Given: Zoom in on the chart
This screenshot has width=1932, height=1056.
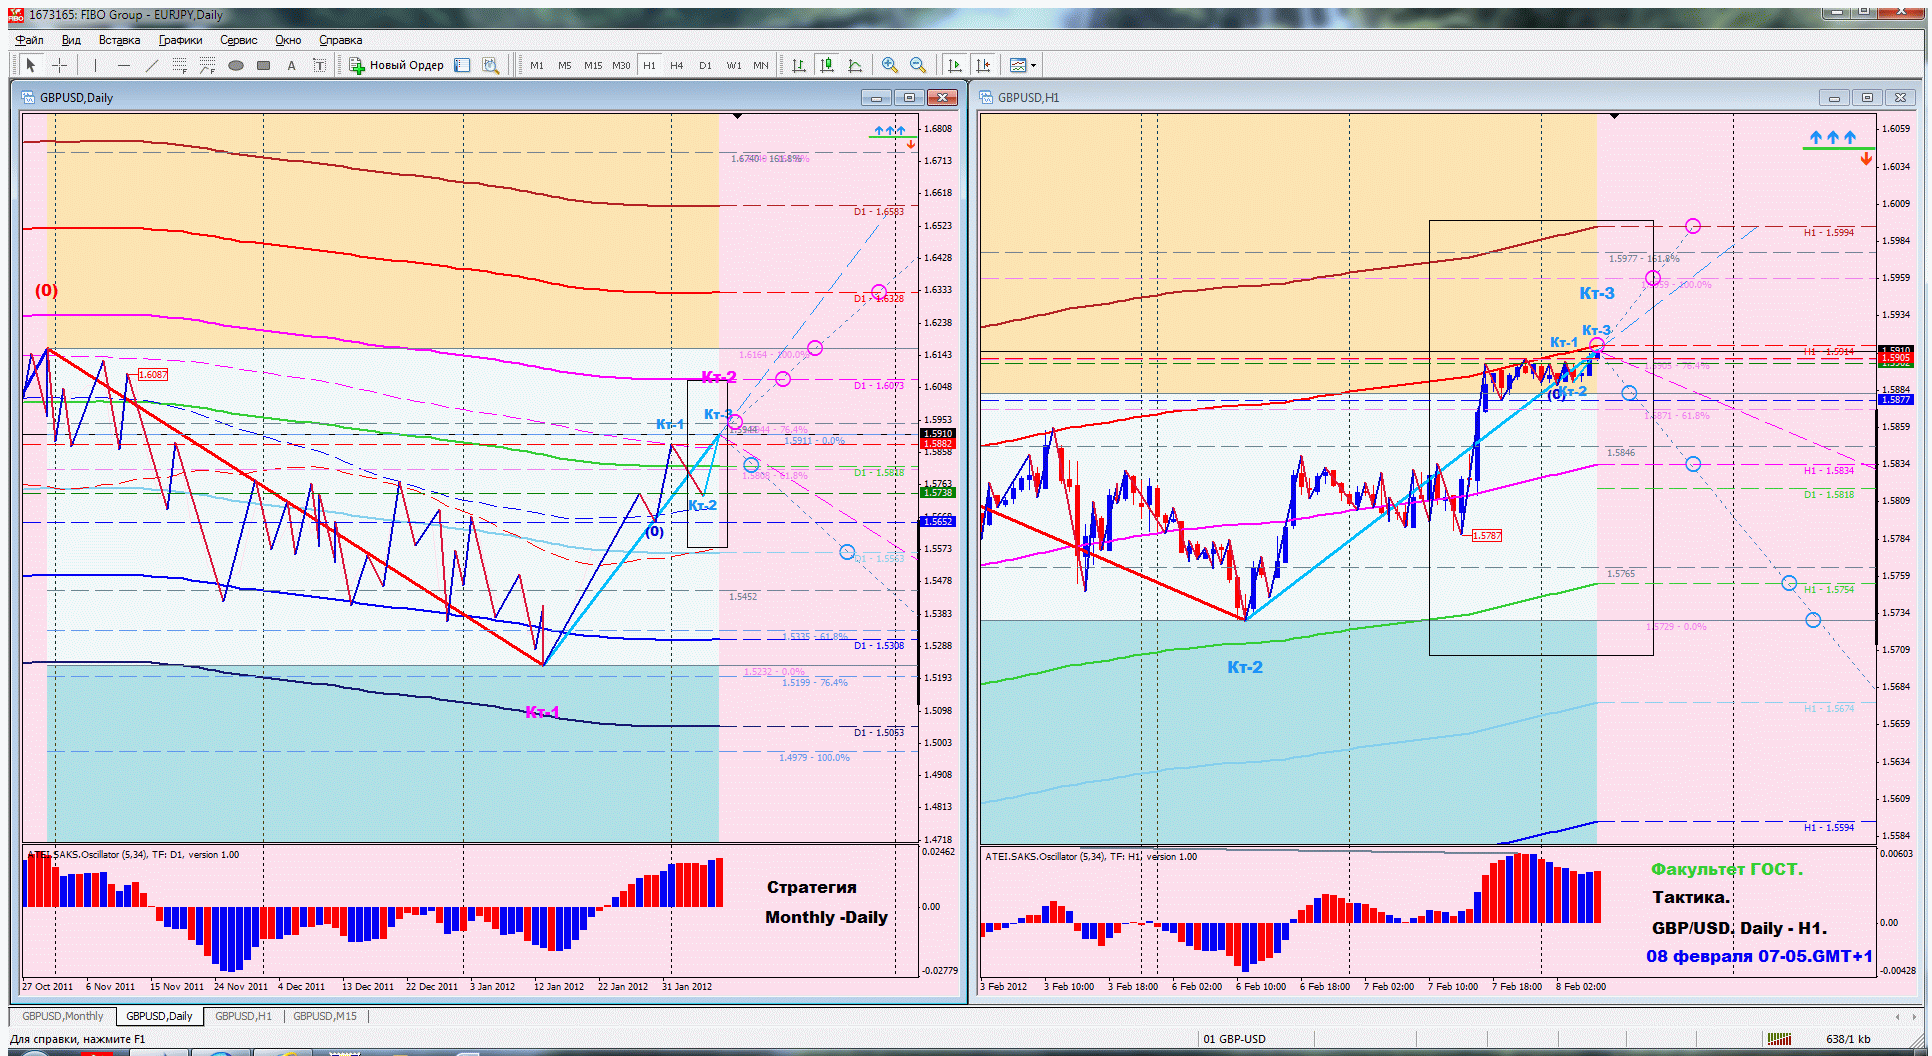Looking at the screenshot, I should coord(890,65).
